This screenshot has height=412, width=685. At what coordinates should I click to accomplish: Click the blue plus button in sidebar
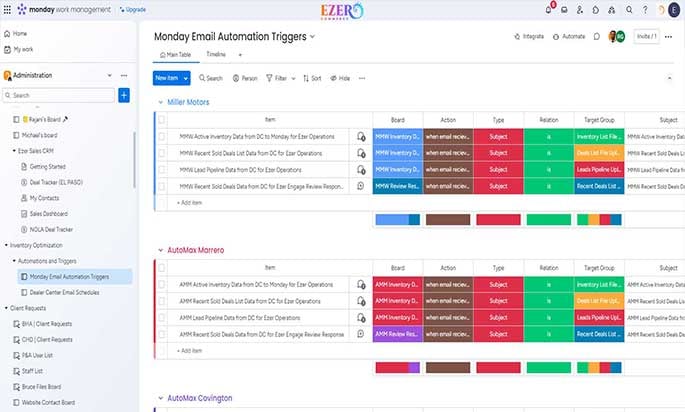pyautogui.click(x=124, y=95)
